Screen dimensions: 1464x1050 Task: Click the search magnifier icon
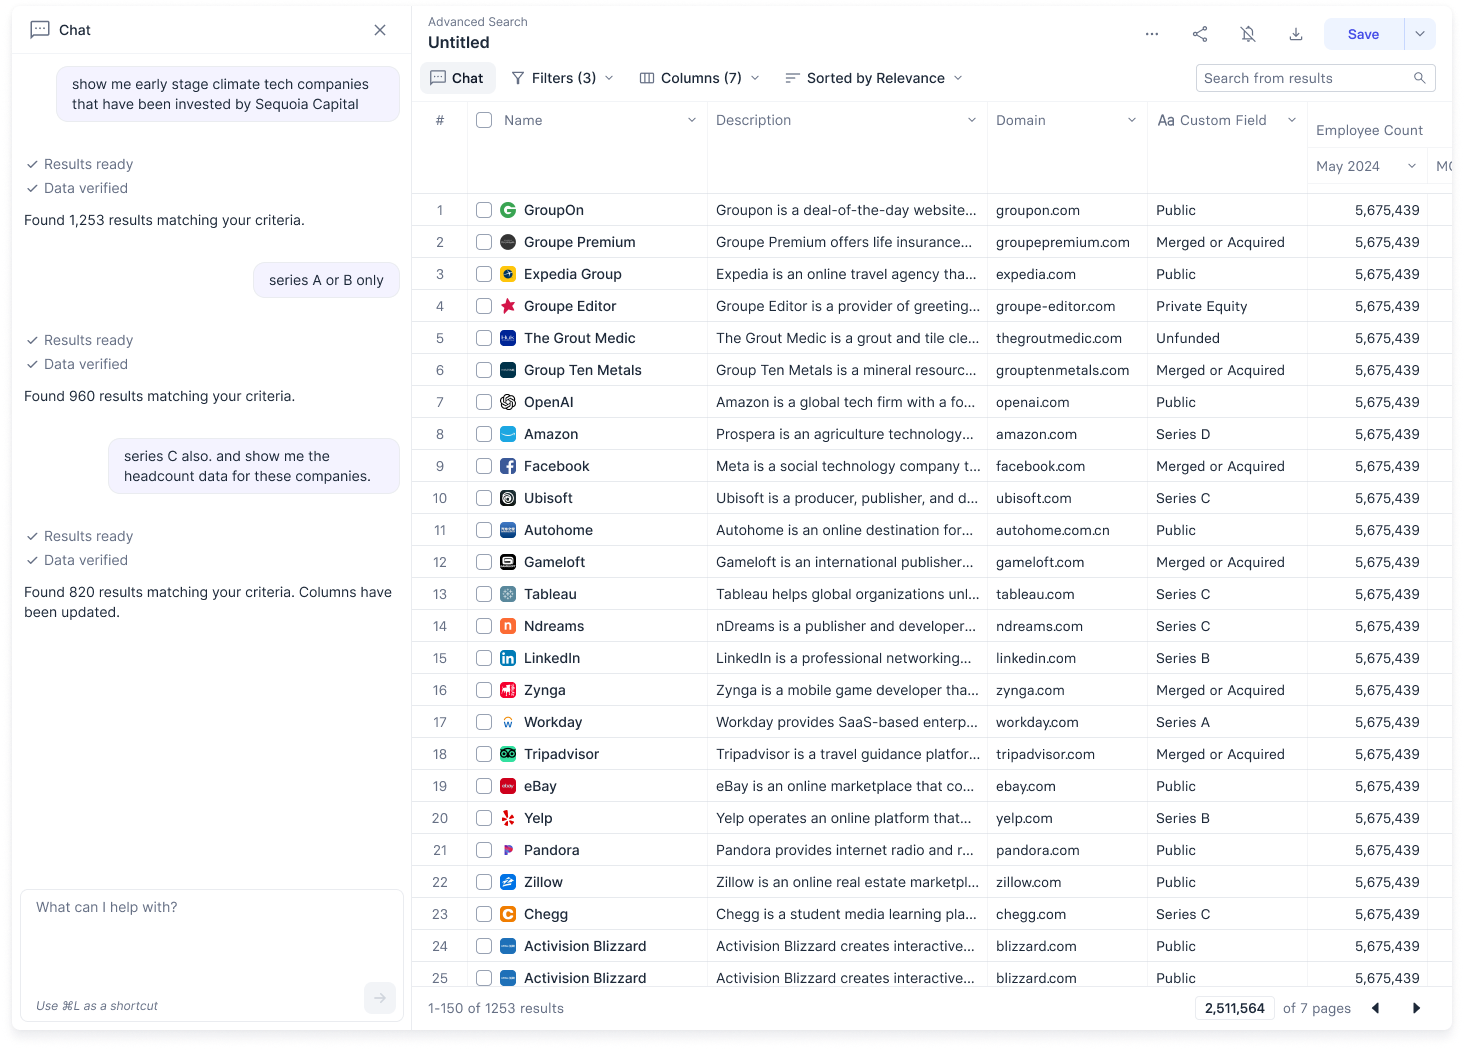[x=1420, y=78]
